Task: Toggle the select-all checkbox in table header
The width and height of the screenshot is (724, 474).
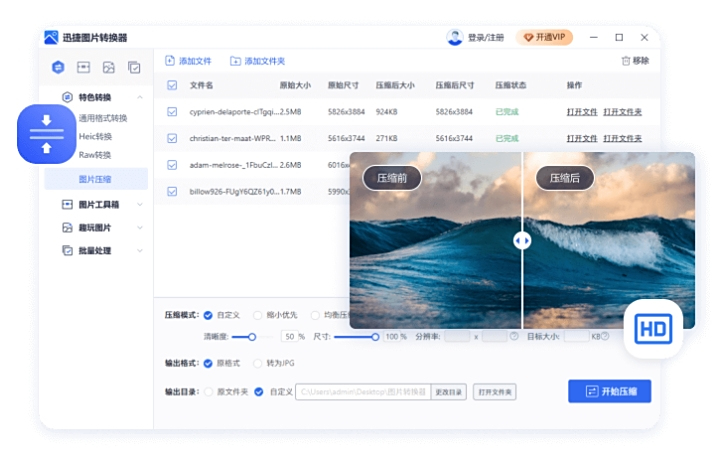Action: pos(172,86)
